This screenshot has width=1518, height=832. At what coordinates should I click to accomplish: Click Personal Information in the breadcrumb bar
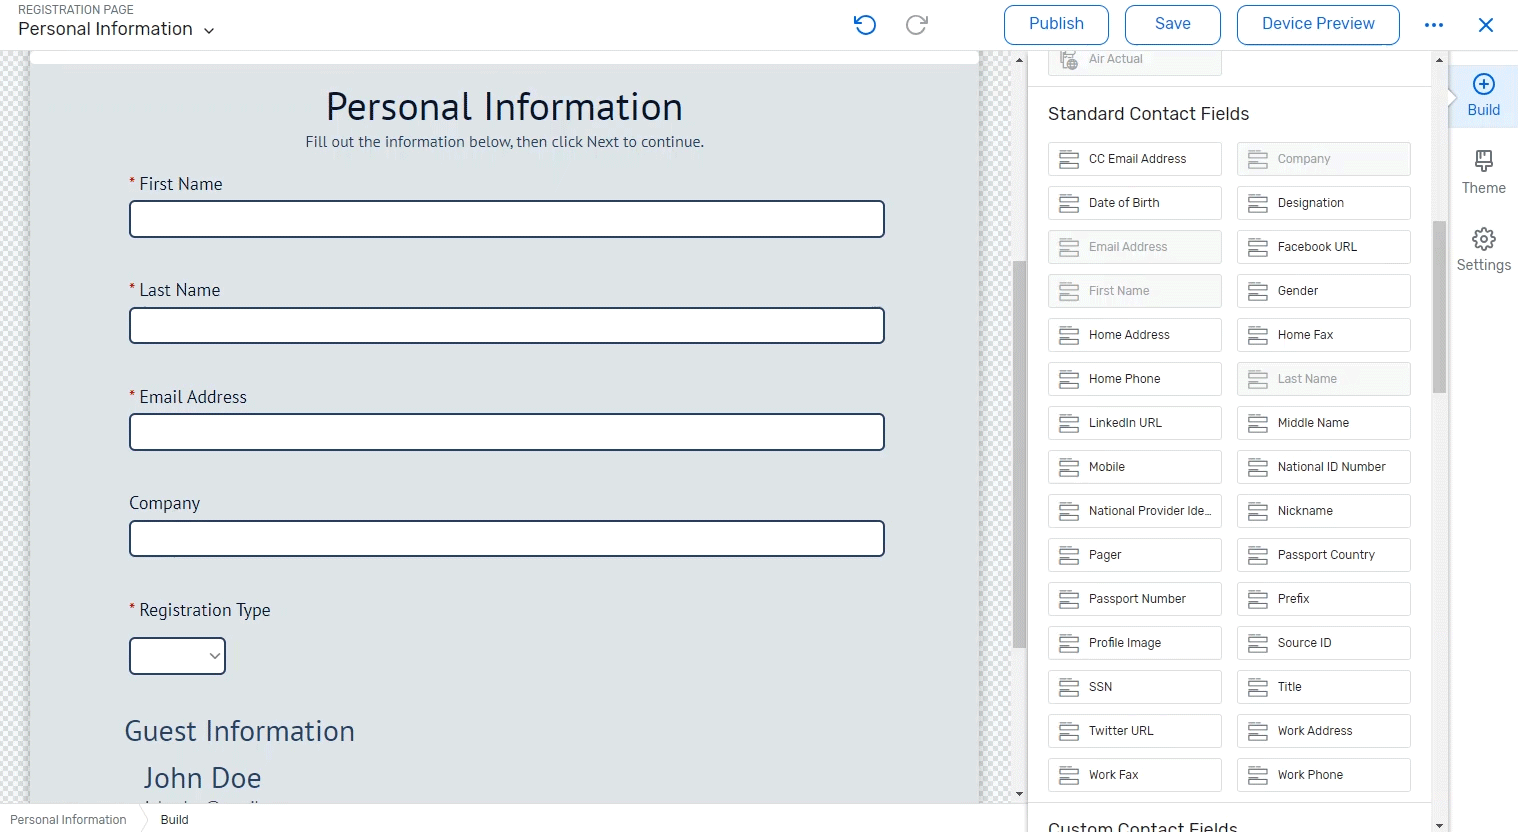pos(68,819)
